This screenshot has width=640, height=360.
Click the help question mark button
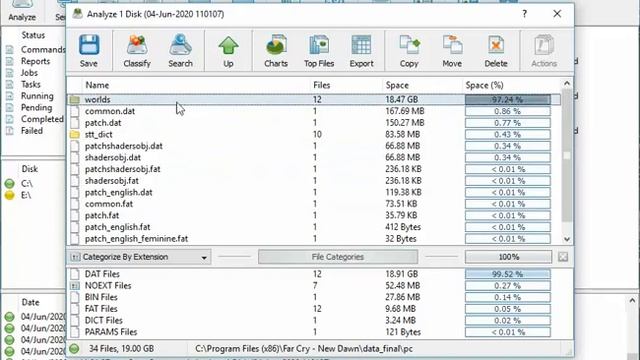point(524,14)
